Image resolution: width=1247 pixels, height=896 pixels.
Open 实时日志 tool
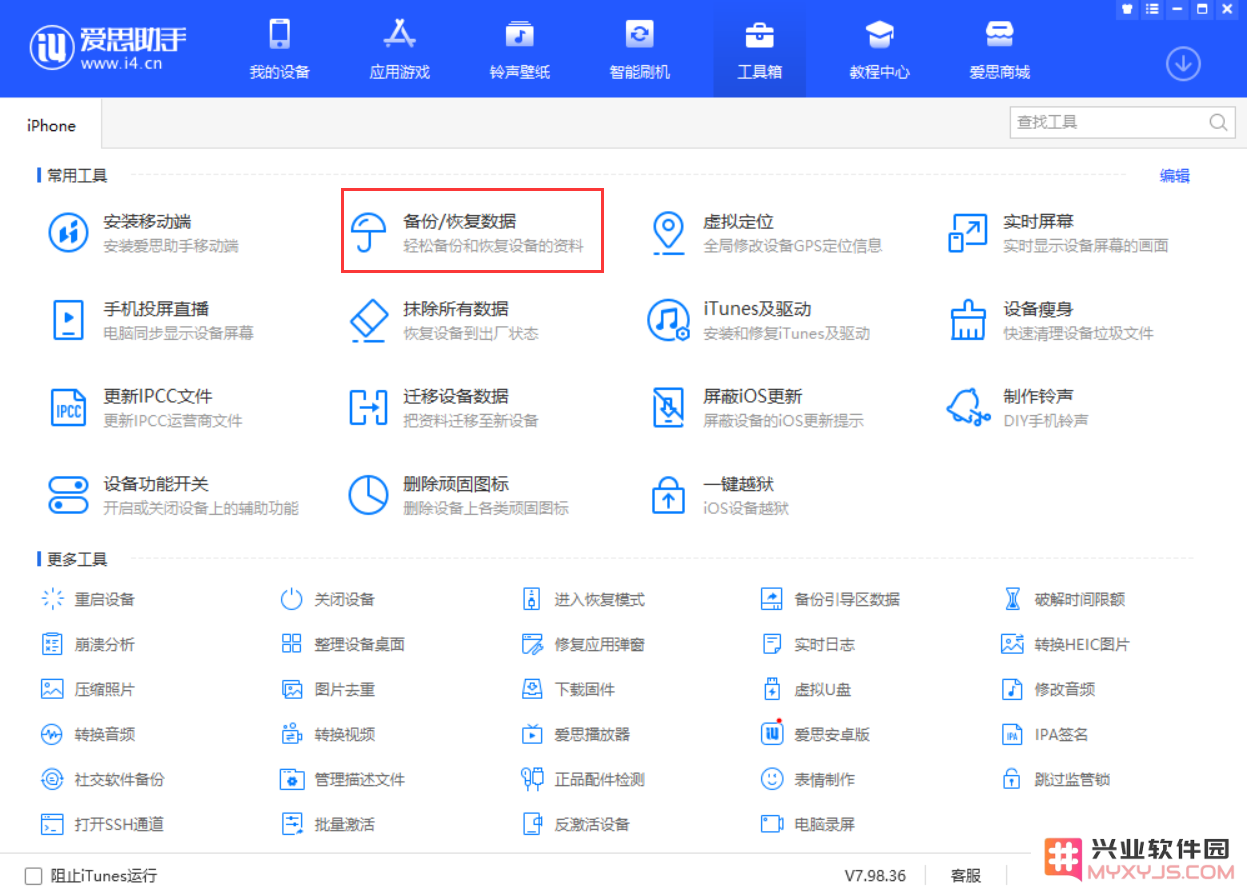click(x=808, y=644)
